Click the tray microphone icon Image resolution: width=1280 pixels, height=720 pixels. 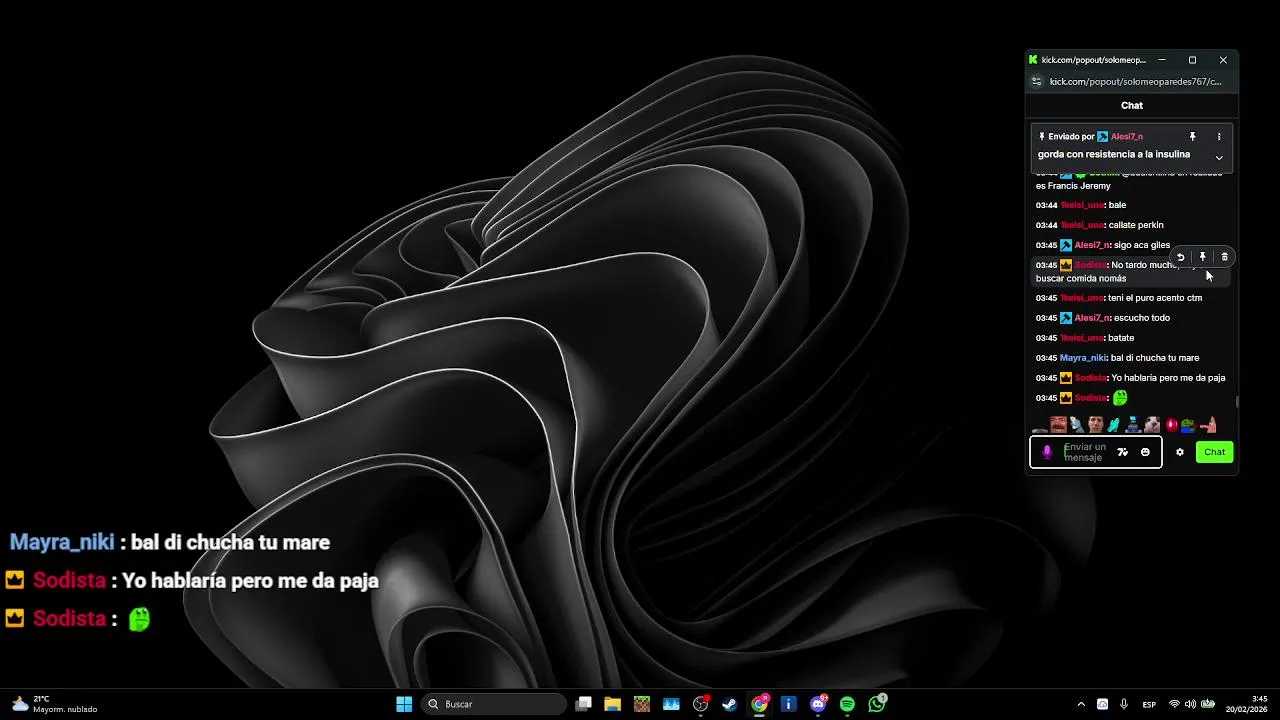(x=1124, y=704)
